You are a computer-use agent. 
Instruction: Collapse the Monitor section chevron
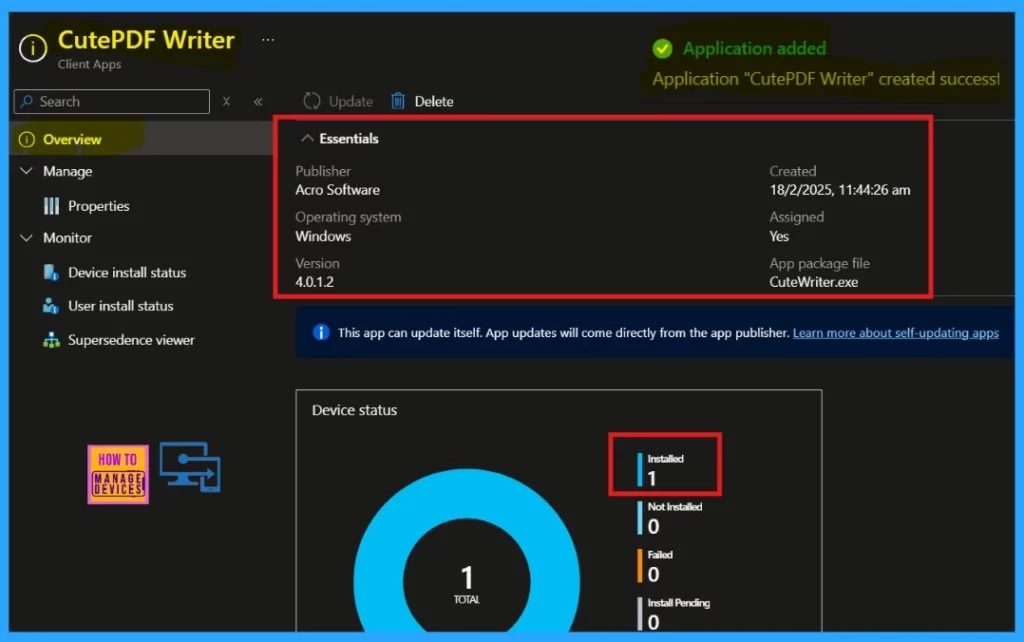[x=26, y=238]
